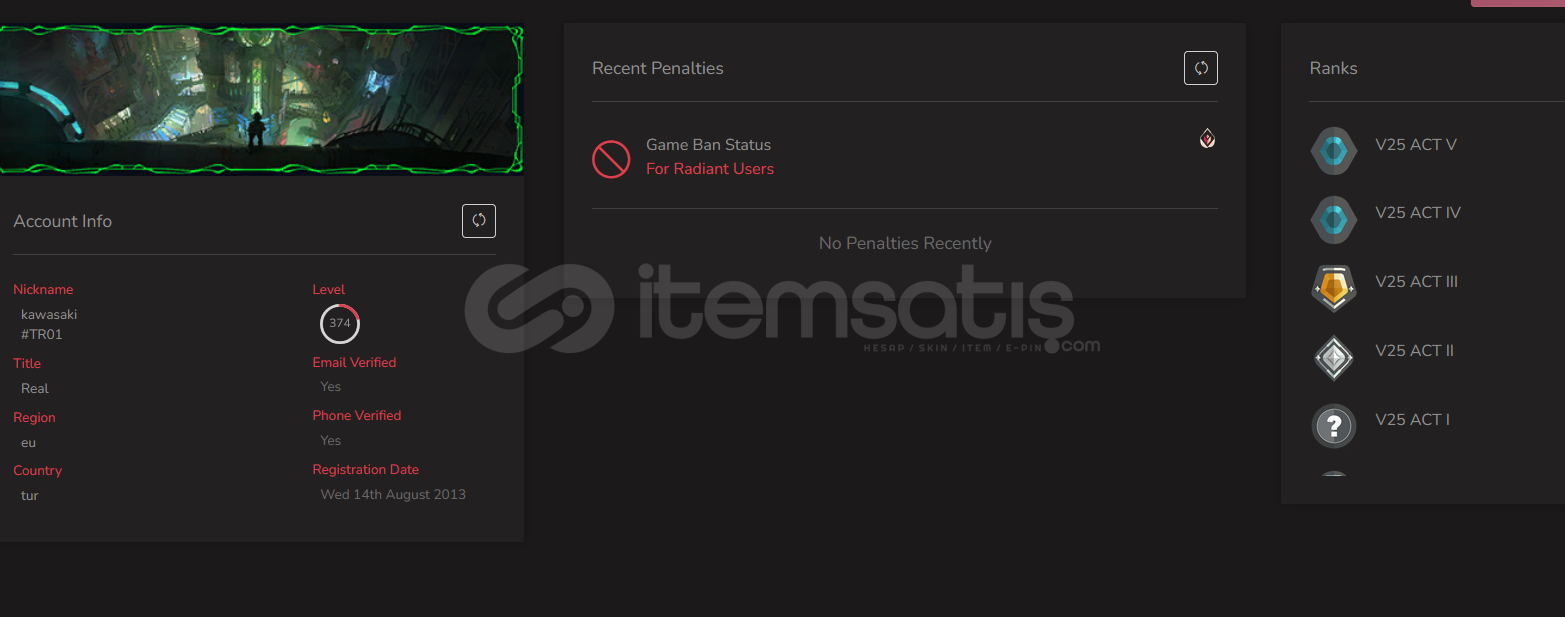
Task: Select the silver V25 ACT II rank badge
Action: [1334, 357]
